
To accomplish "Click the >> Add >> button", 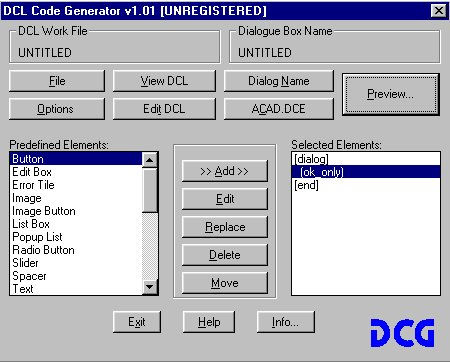I will pyautogui.click(x=225, y=171).
